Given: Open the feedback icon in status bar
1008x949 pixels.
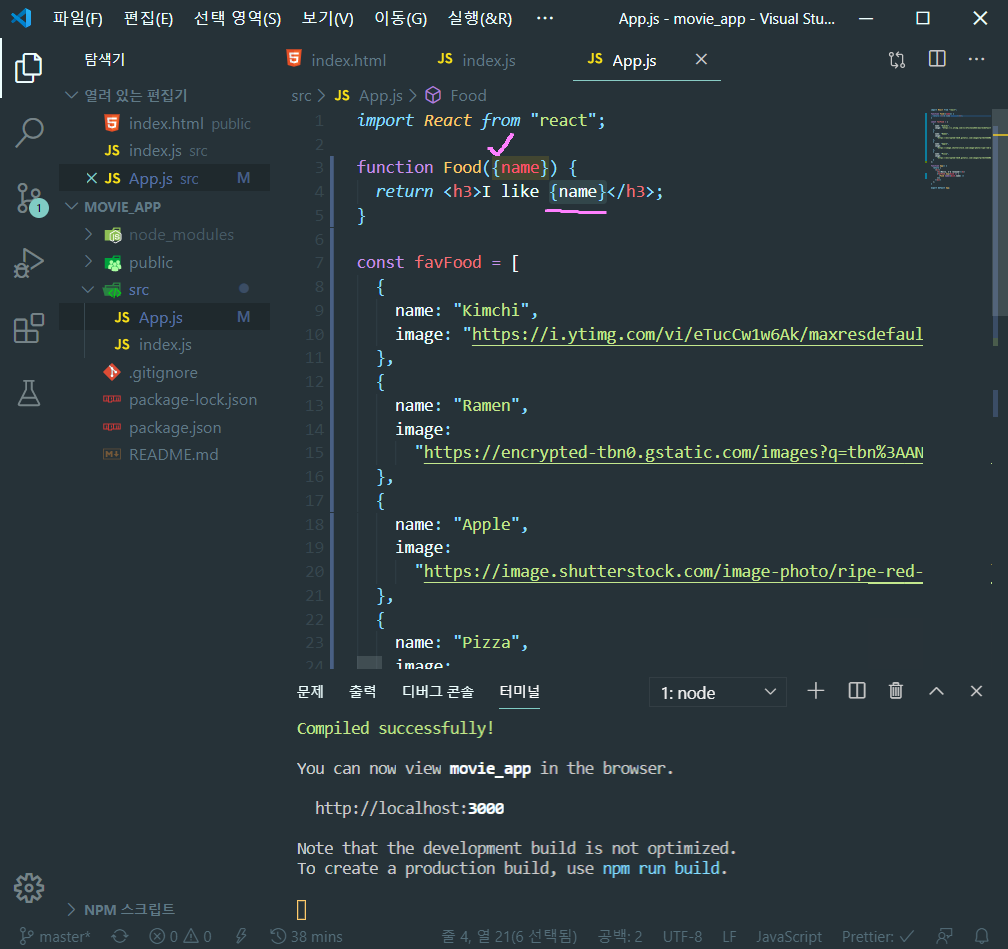Looking at the screenshot, I should 944,937.
